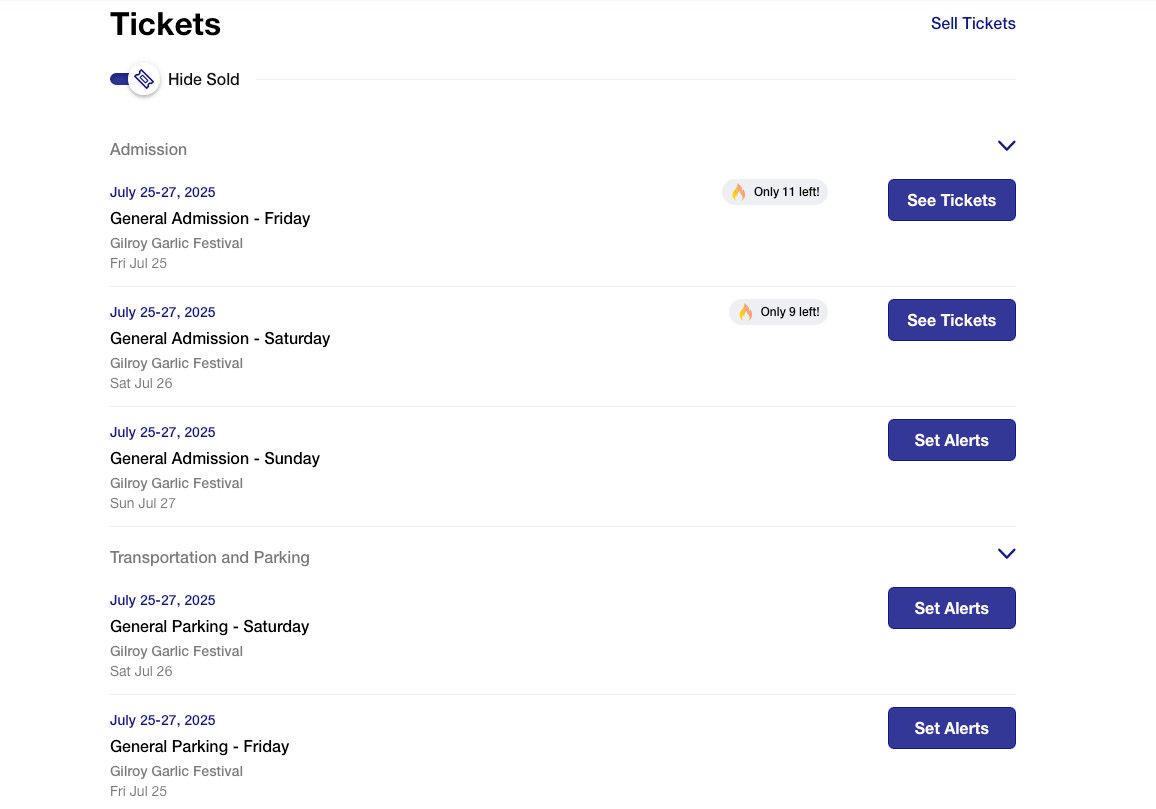This screenshot has width=1156, height=809.
Task: Collapse the Admission section chevron
Action: (1006, 146)
